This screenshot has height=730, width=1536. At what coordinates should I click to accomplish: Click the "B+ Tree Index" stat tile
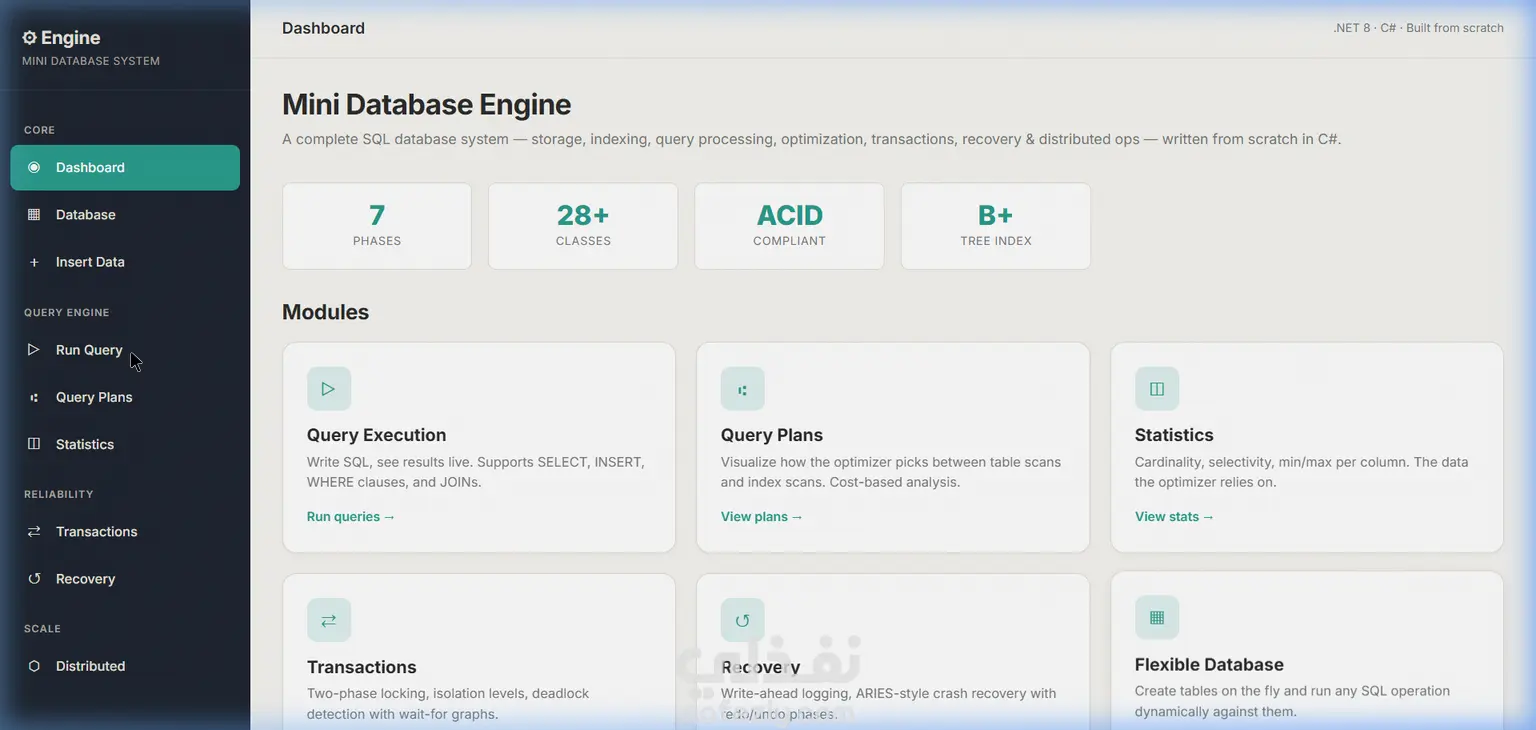[996, 226]
